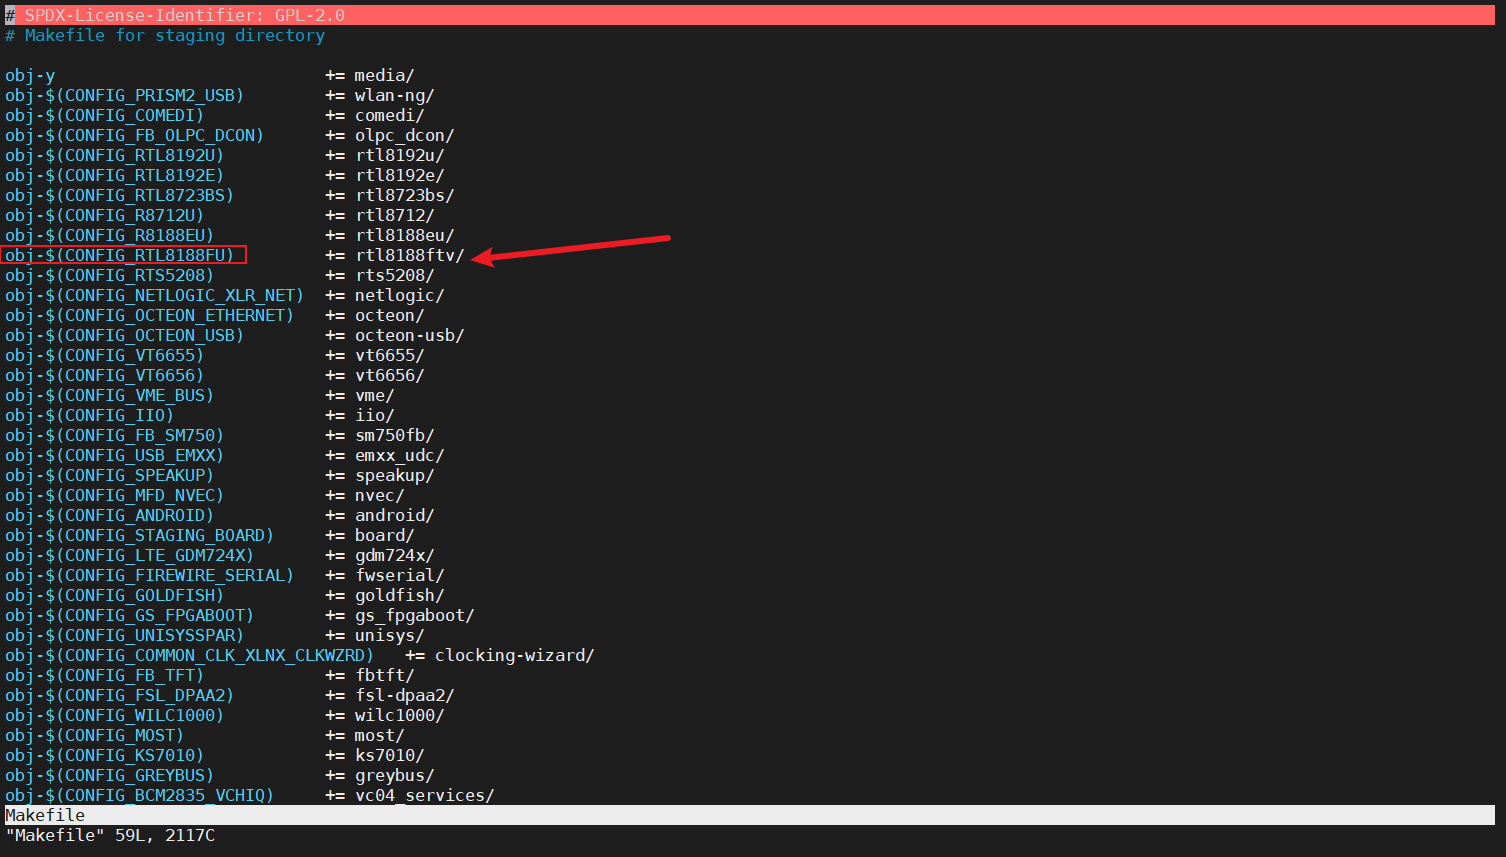Click 'obj-$(CONFIG_RTL8723BS)' text
Screen dimensions: 1506x857
pos(120,195)
